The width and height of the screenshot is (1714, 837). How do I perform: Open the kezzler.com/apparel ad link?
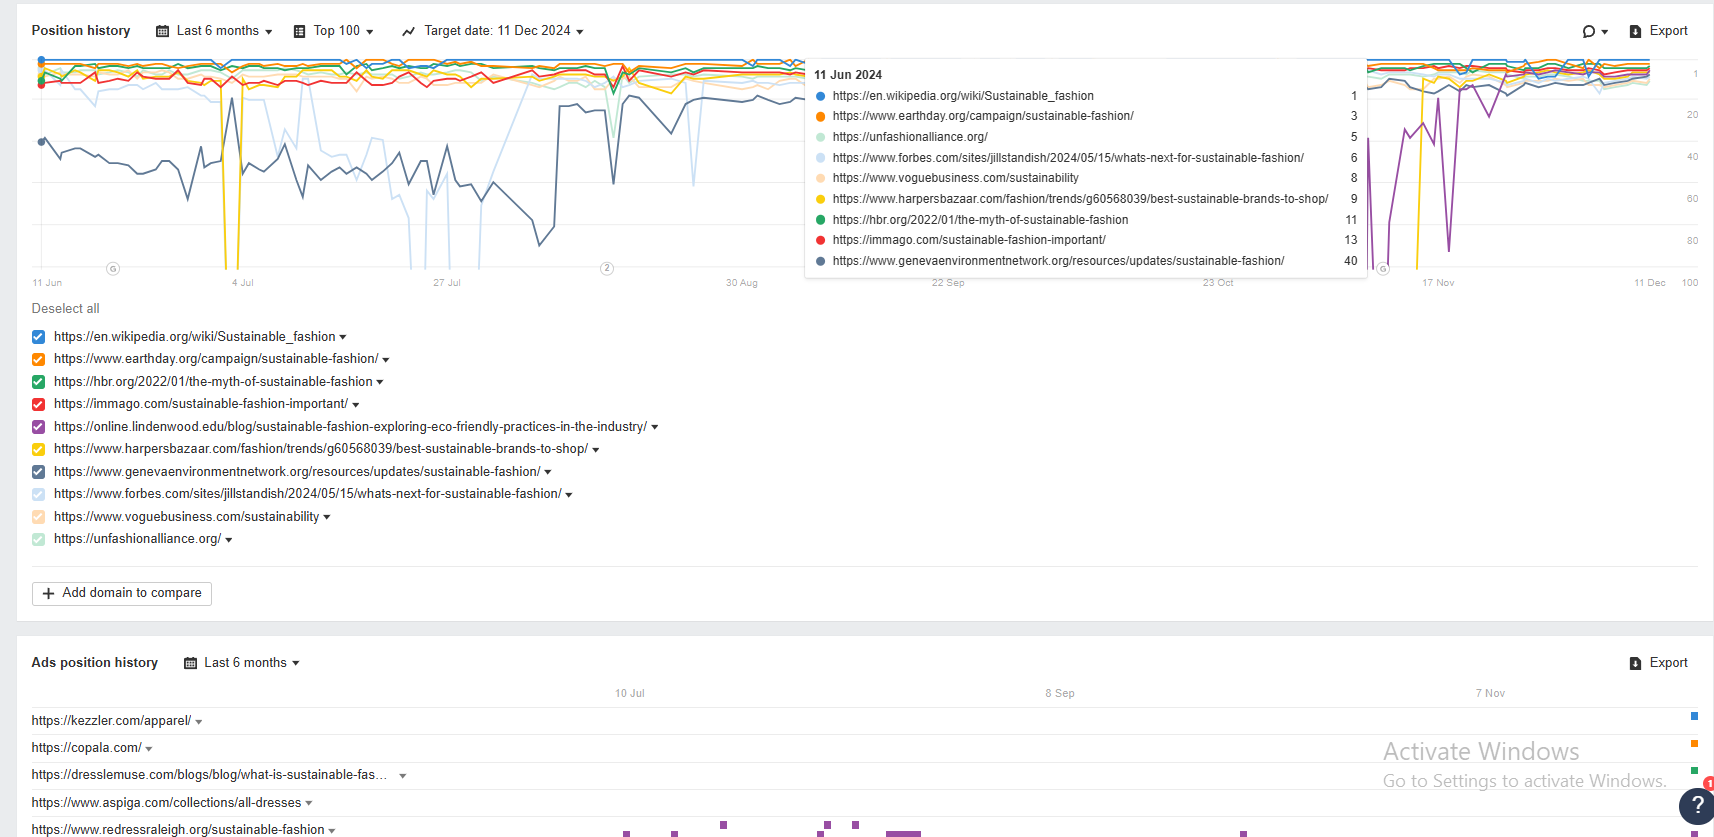click(x=111, y=721)
